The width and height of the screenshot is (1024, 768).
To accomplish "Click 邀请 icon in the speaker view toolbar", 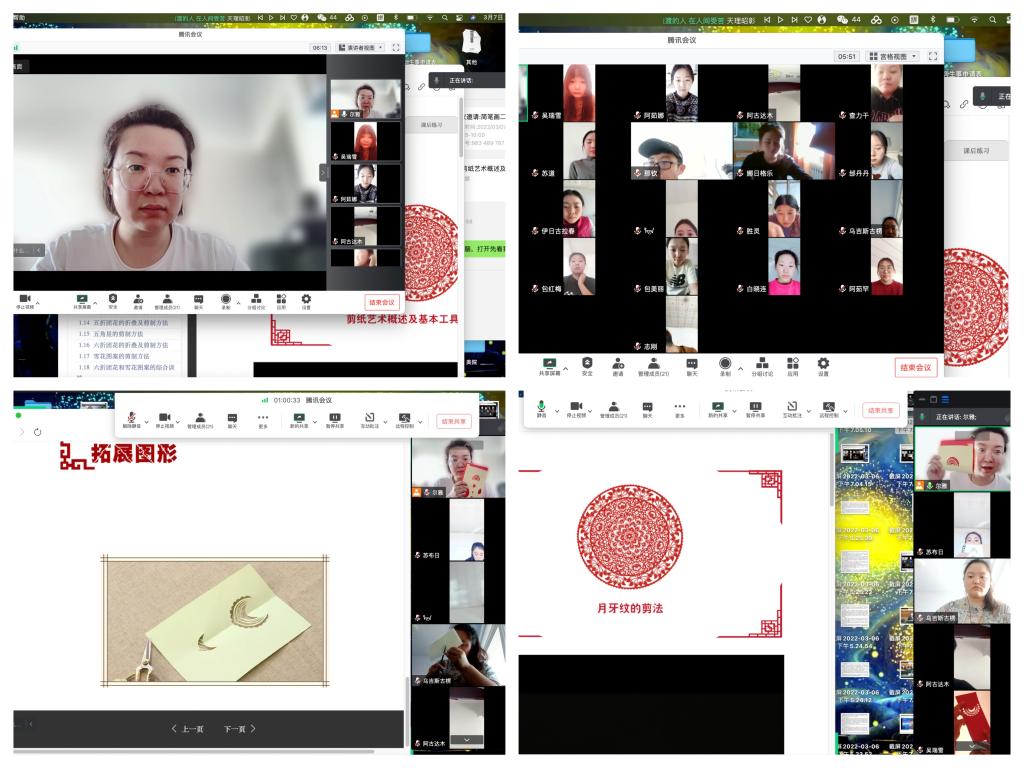I will pos(138,299).
